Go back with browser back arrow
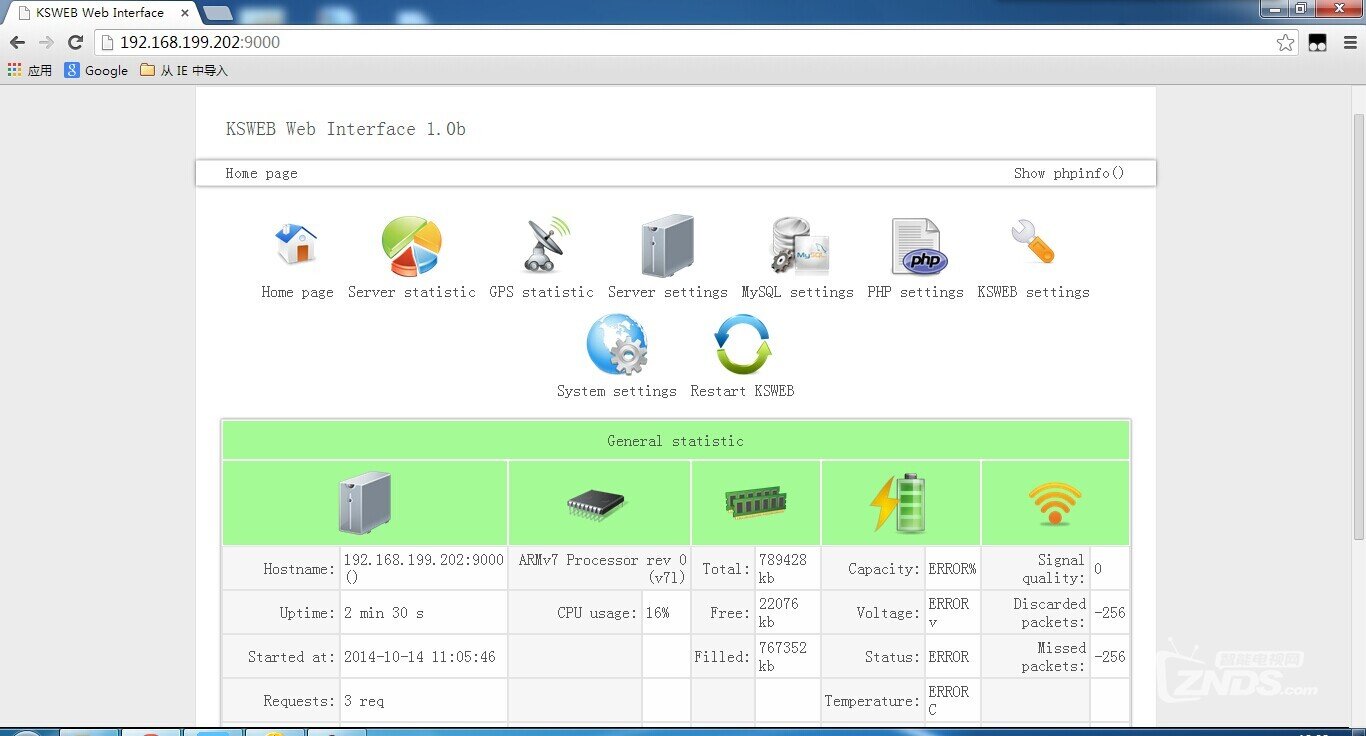Viewport: 1366px width, 736px height. point(17,42)
